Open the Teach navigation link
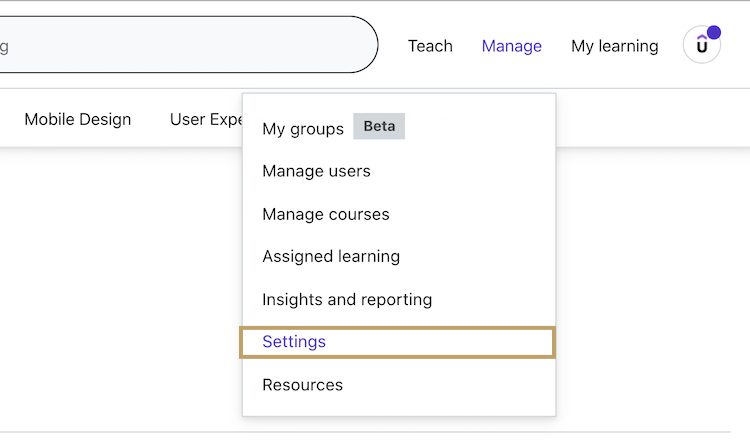 430,46
